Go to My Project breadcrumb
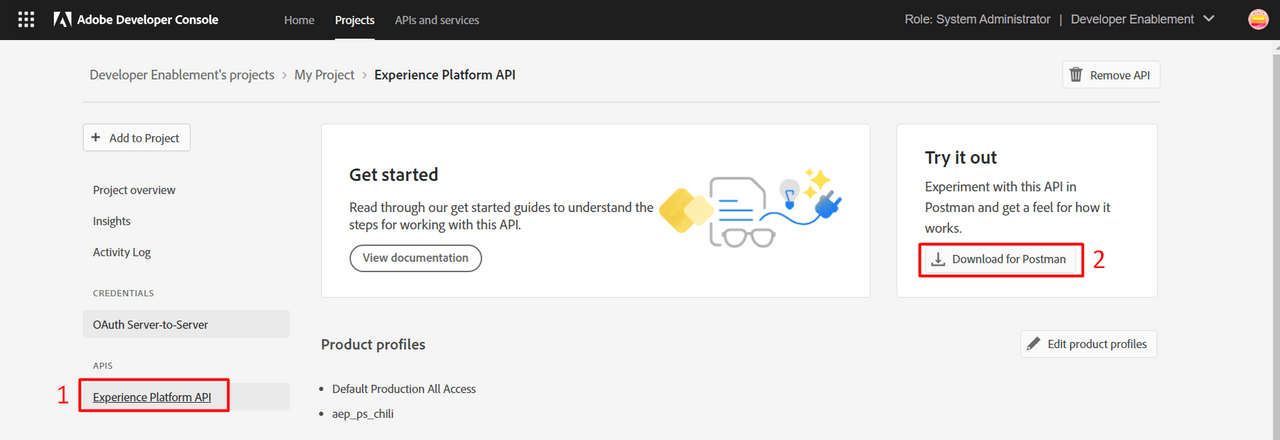This screenshot has width=1280, height=440. click(x=324, y=75)
